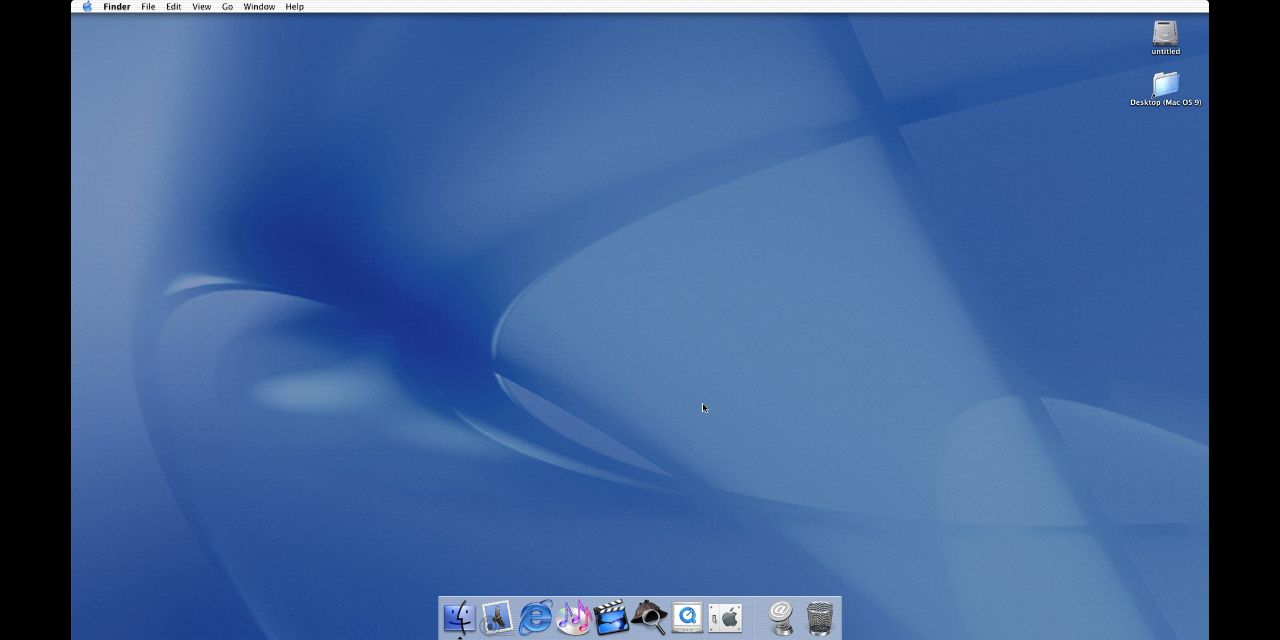Open Finder from the Dock
Screen dimensions: 1280x640
click(459, 617)
